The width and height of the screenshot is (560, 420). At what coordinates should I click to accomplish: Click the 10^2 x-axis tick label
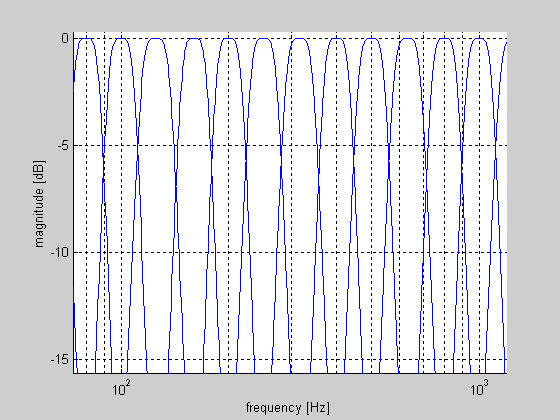pos(121,388)
